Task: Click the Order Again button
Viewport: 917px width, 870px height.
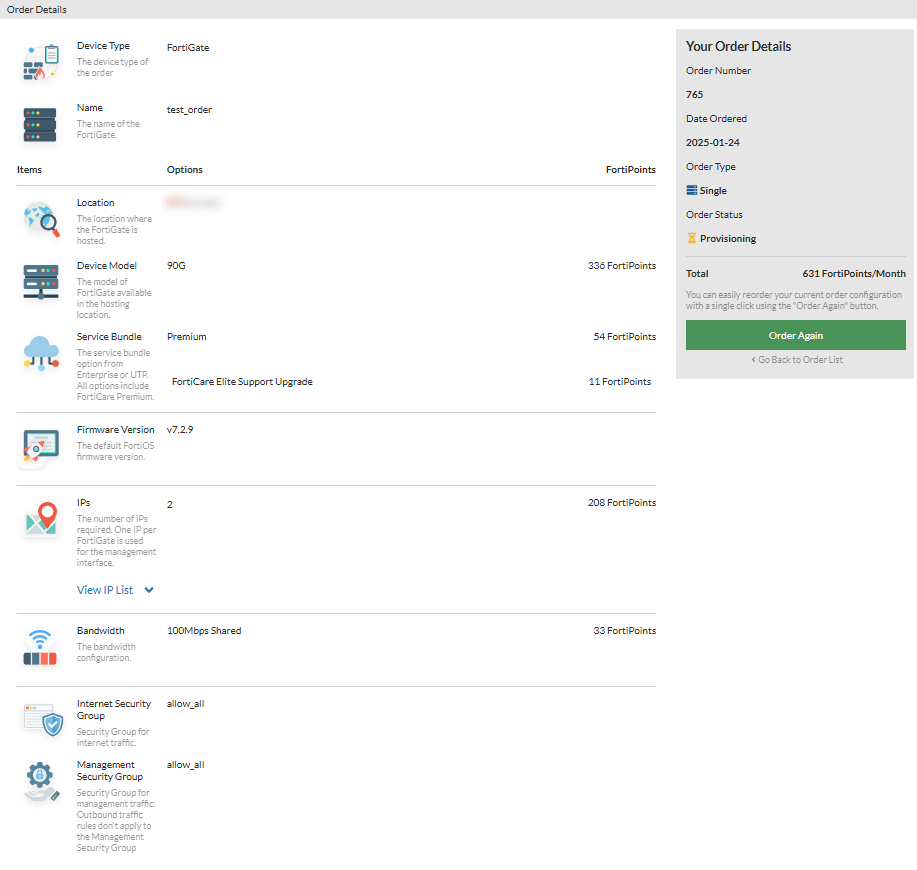Action: click(795, 335)
